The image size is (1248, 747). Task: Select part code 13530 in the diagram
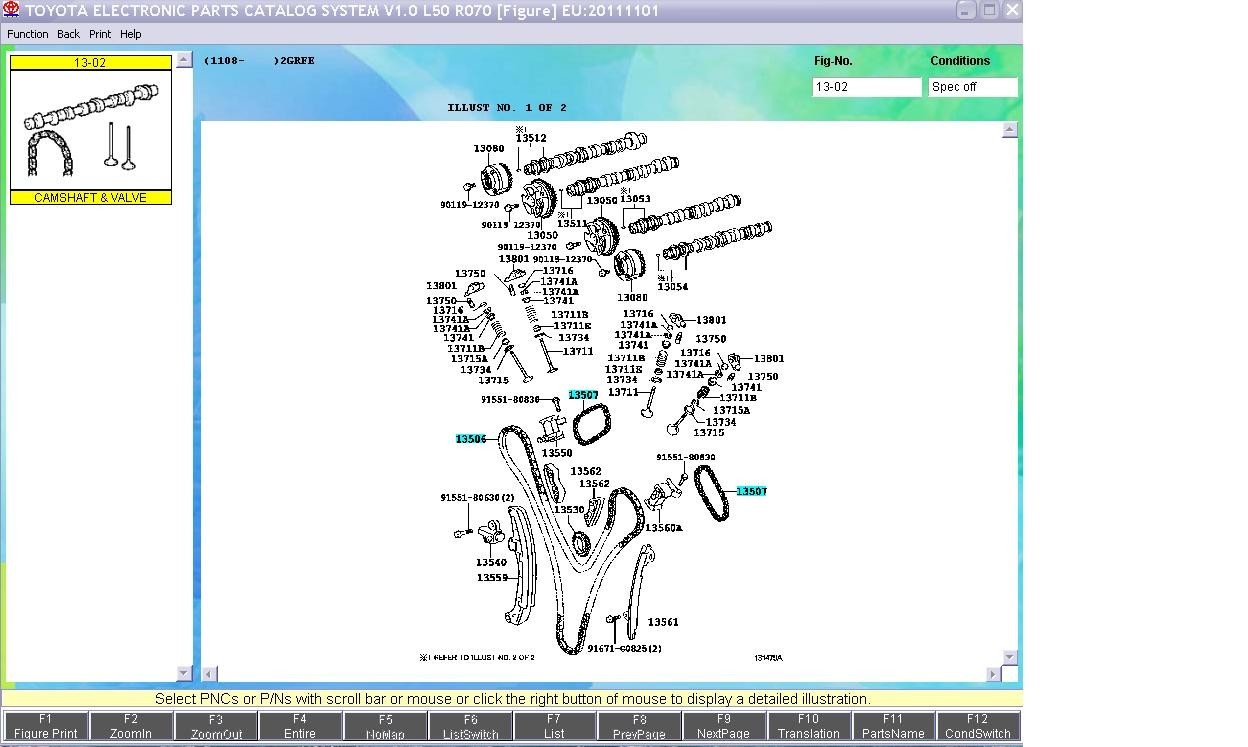tap(569, 510)
